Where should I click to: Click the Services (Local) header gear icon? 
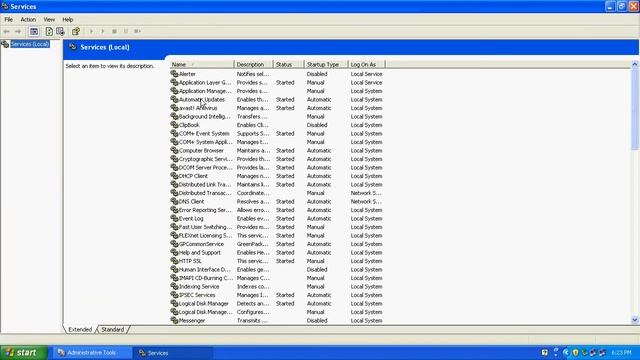pos(73,47)
